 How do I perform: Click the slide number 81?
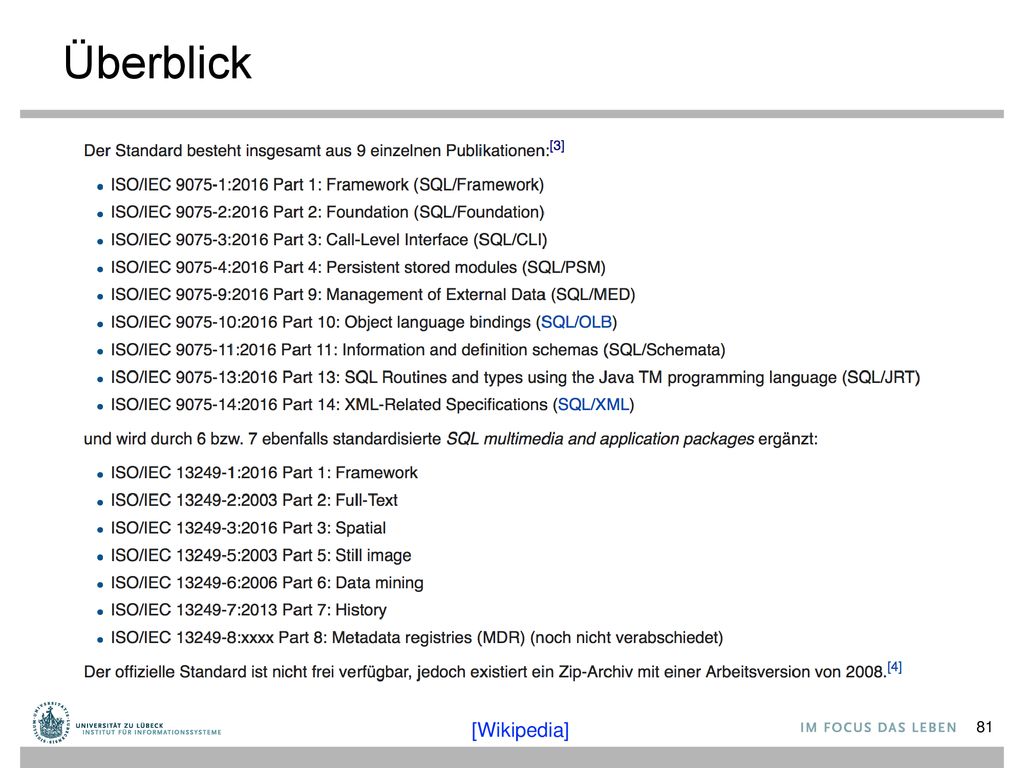(x=984, y=727)
